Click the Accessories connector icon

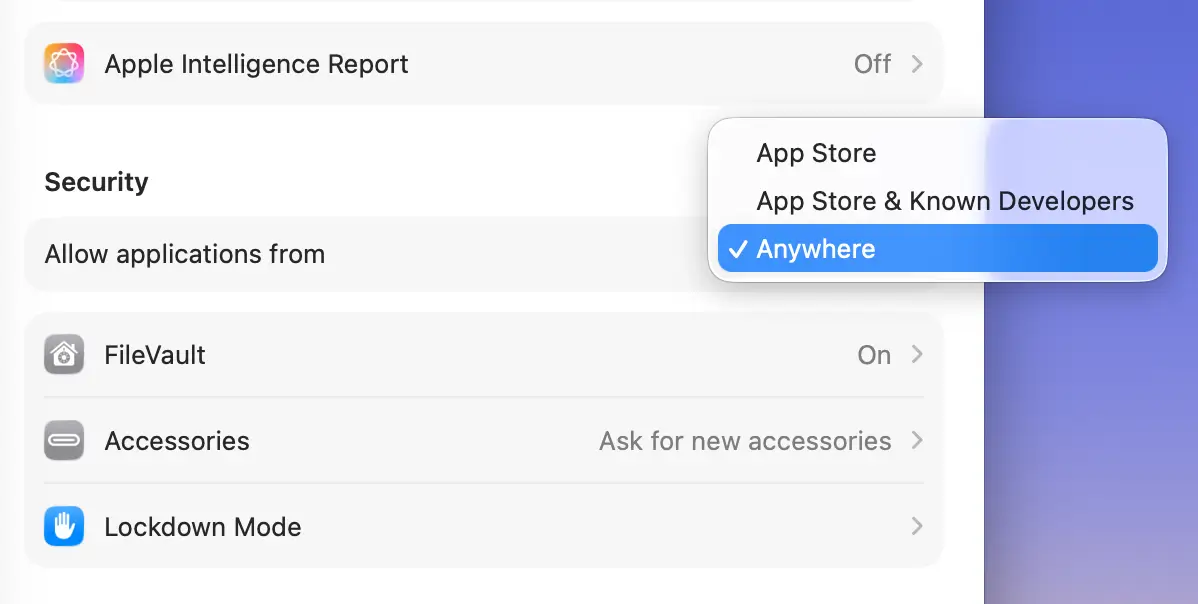coord(64,441)
